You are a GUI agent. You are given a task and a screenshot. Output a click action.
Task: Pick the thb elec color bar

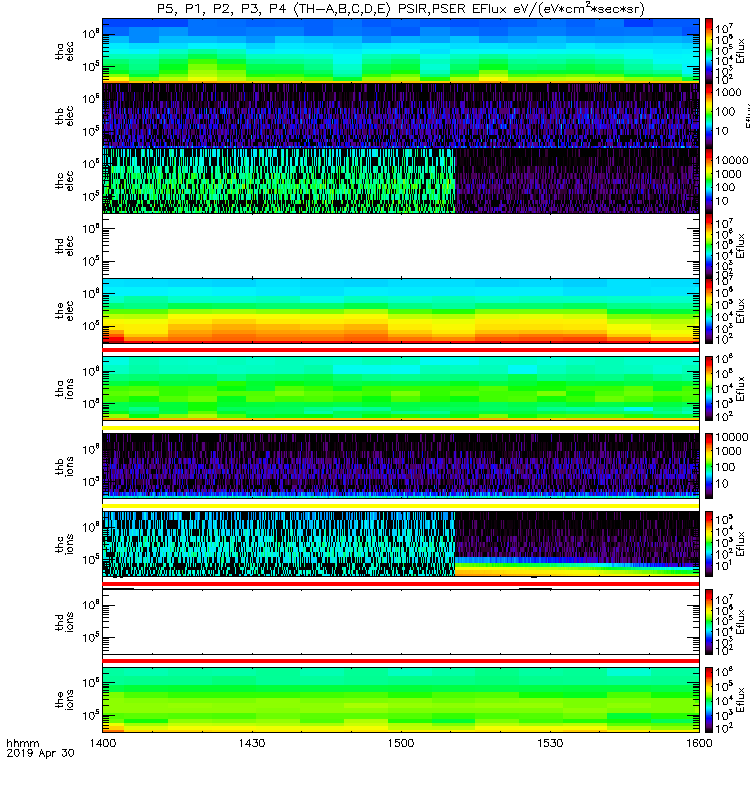tap(709, 116)
